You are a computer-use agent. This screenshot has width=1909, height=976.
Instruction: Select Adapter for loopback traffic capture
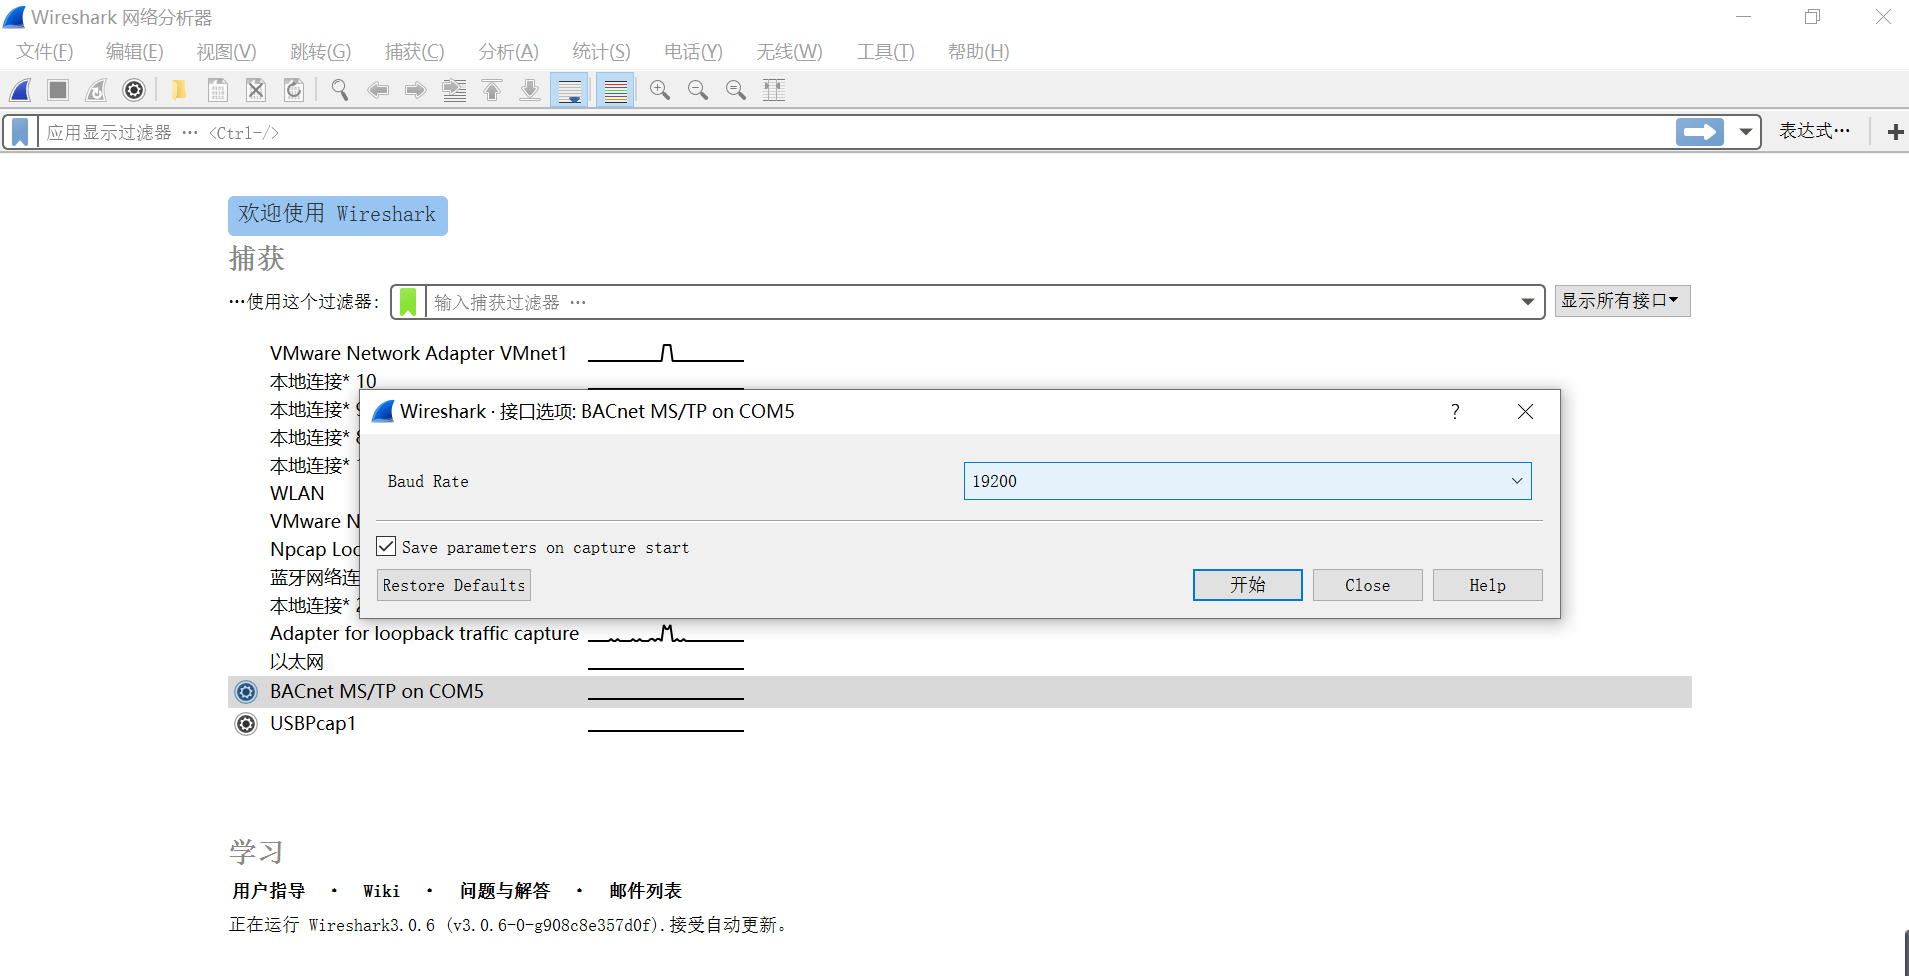(x=424, y=633)
